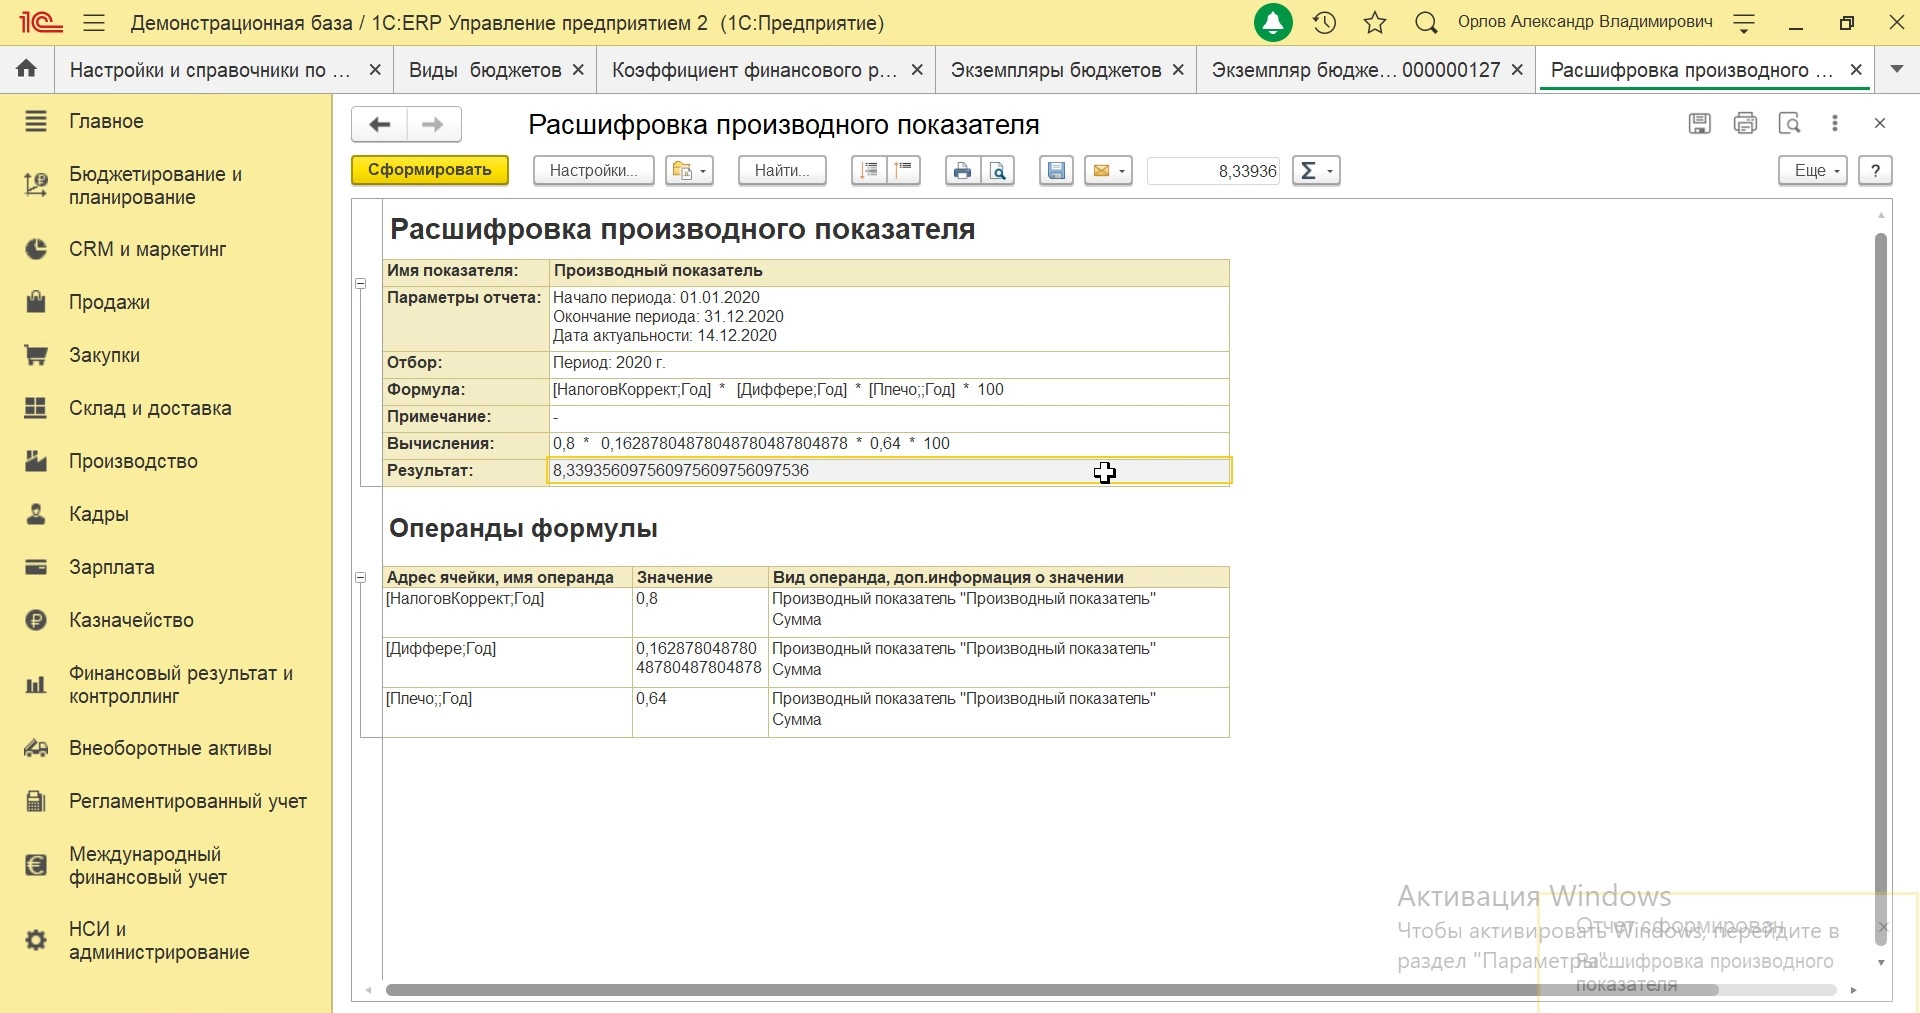Open favorites star icon
Image resolution: width=1920 pixels, height=1013 pixels.
(1376, 23)
